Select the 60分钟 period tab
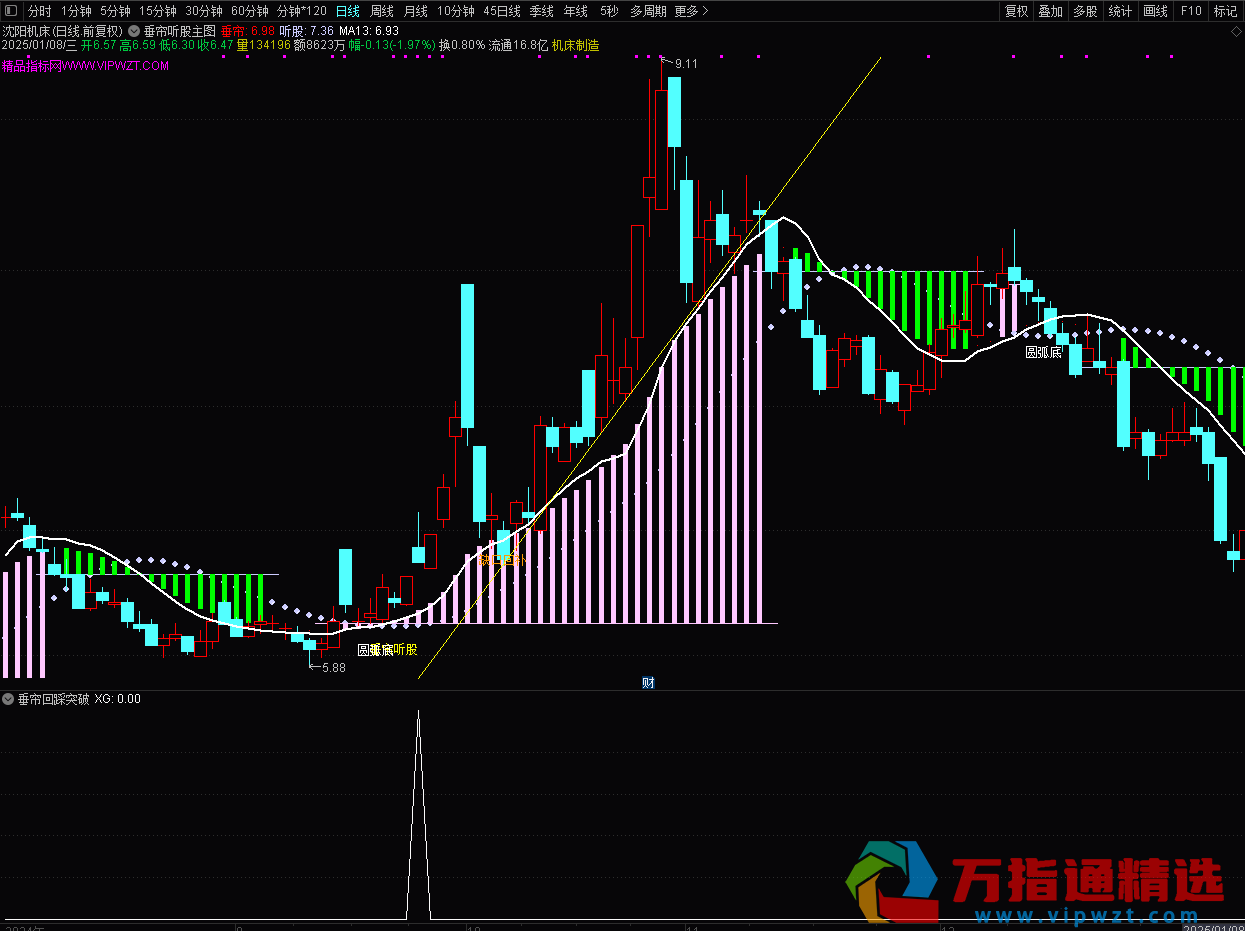 [250, 11]
